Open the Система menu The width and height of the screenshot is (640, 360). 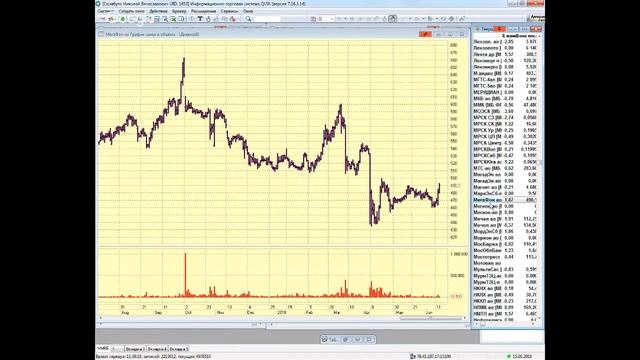(x=105, y=11)
